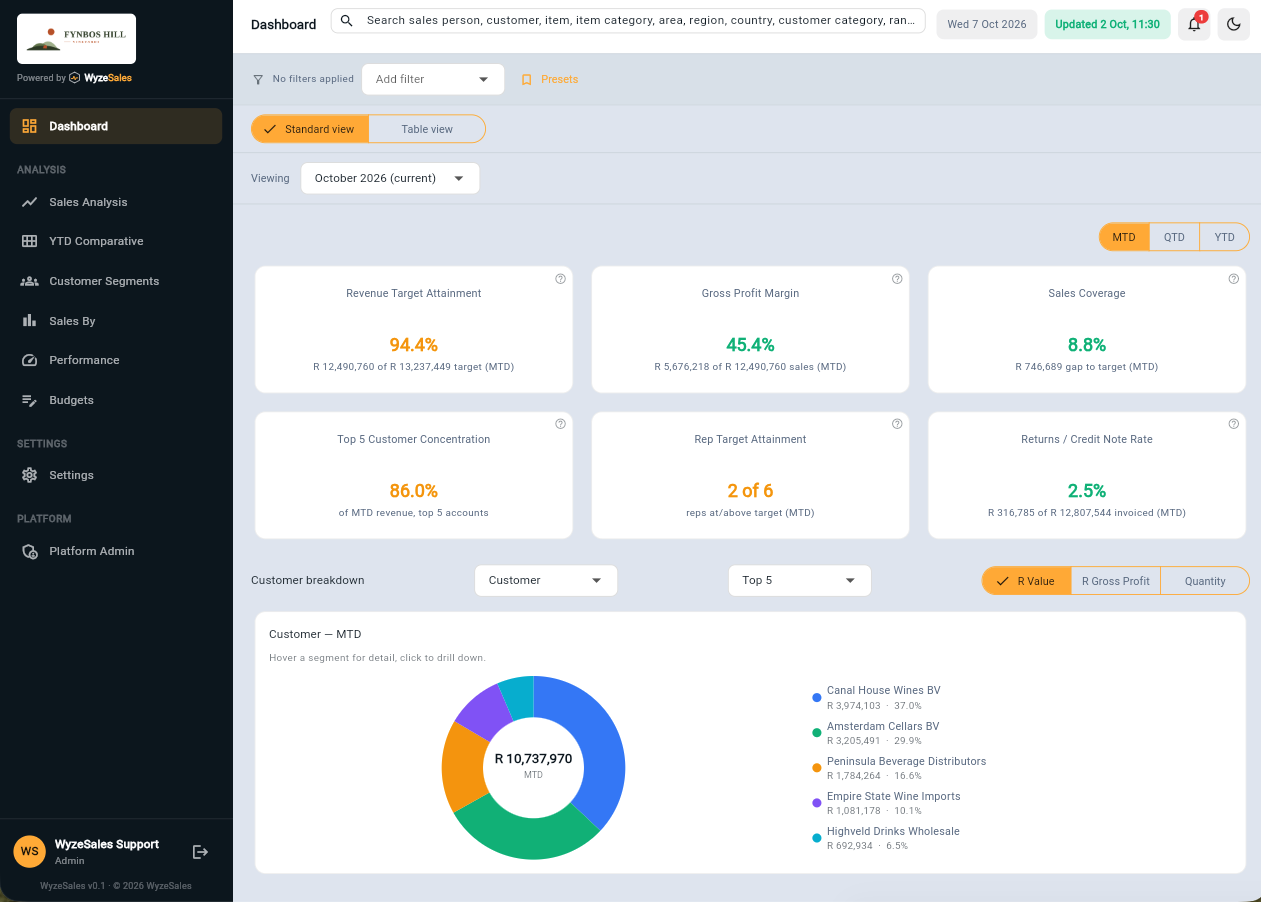
Task: Click the Presets bookmark icon
Action: 527,80
